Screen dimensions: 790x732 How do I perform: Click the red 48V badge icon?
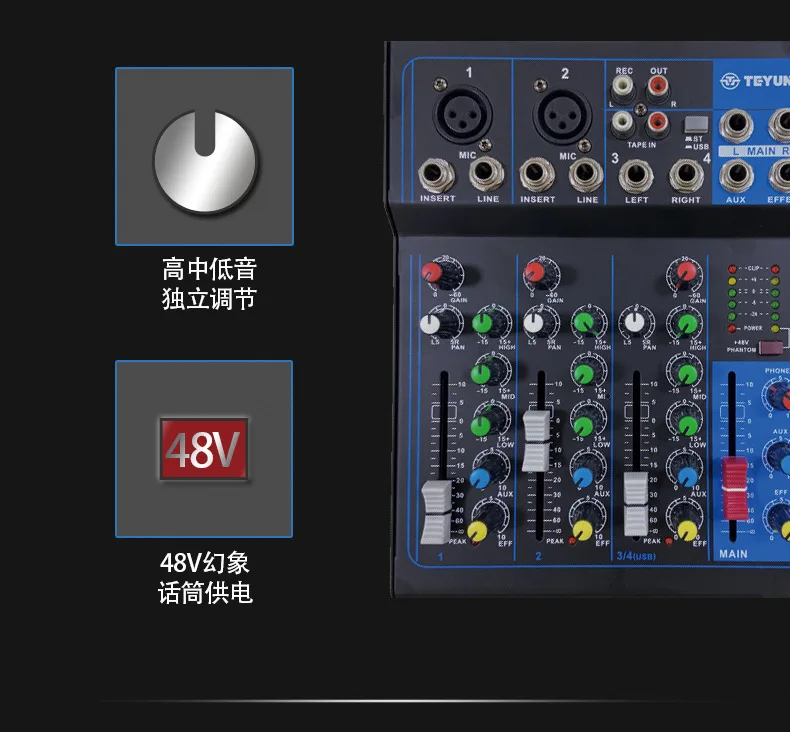(204, 449)
